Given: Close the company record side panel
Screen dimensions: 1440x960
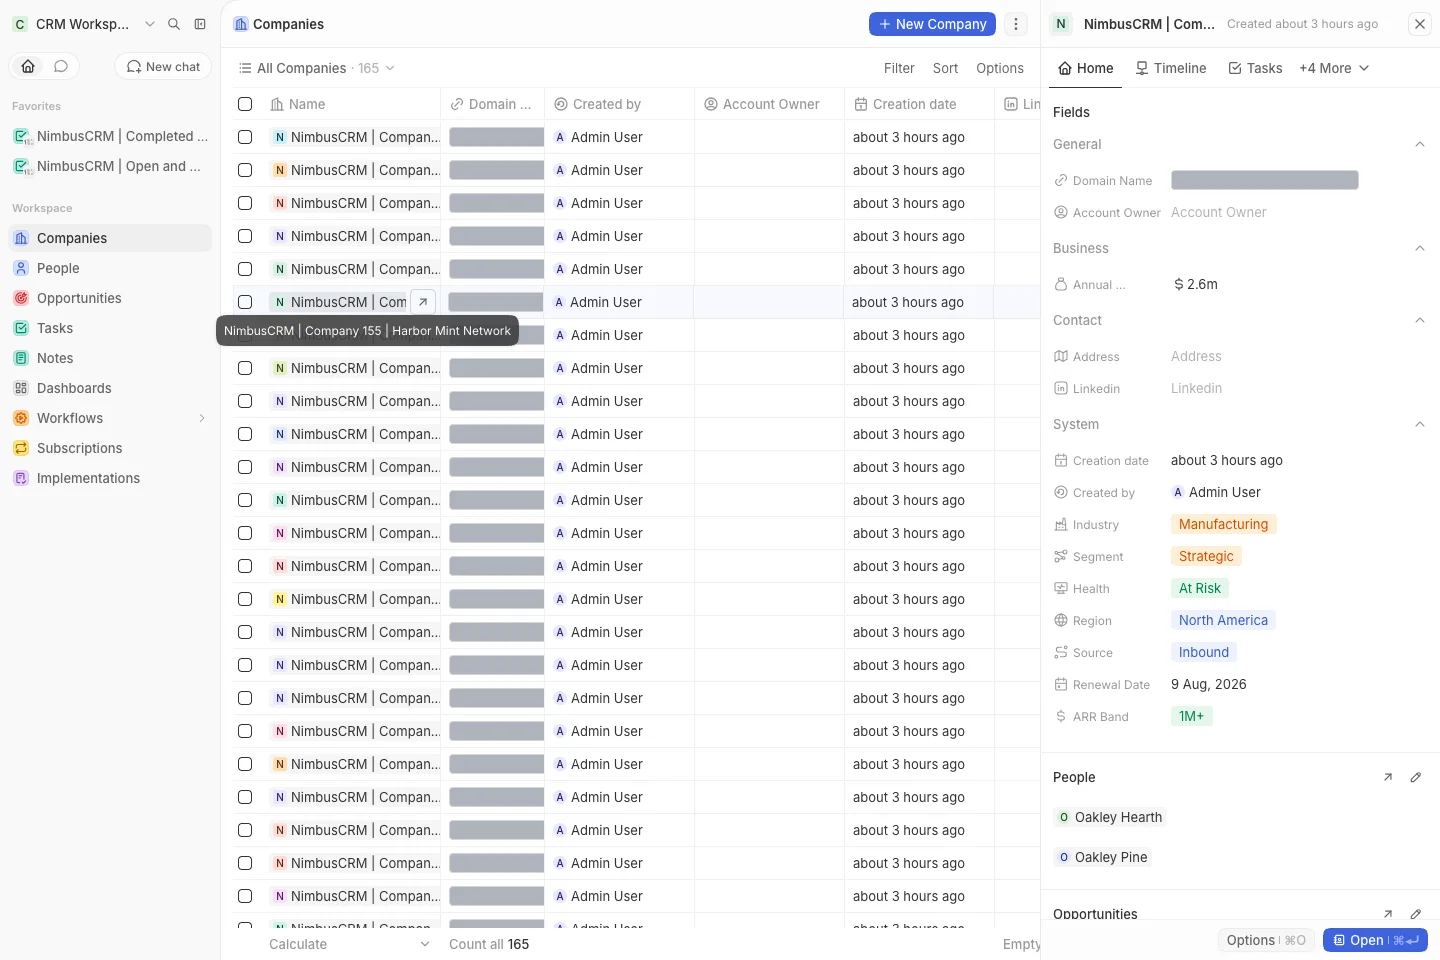Looking at the screenshot, I should 1420,24.
